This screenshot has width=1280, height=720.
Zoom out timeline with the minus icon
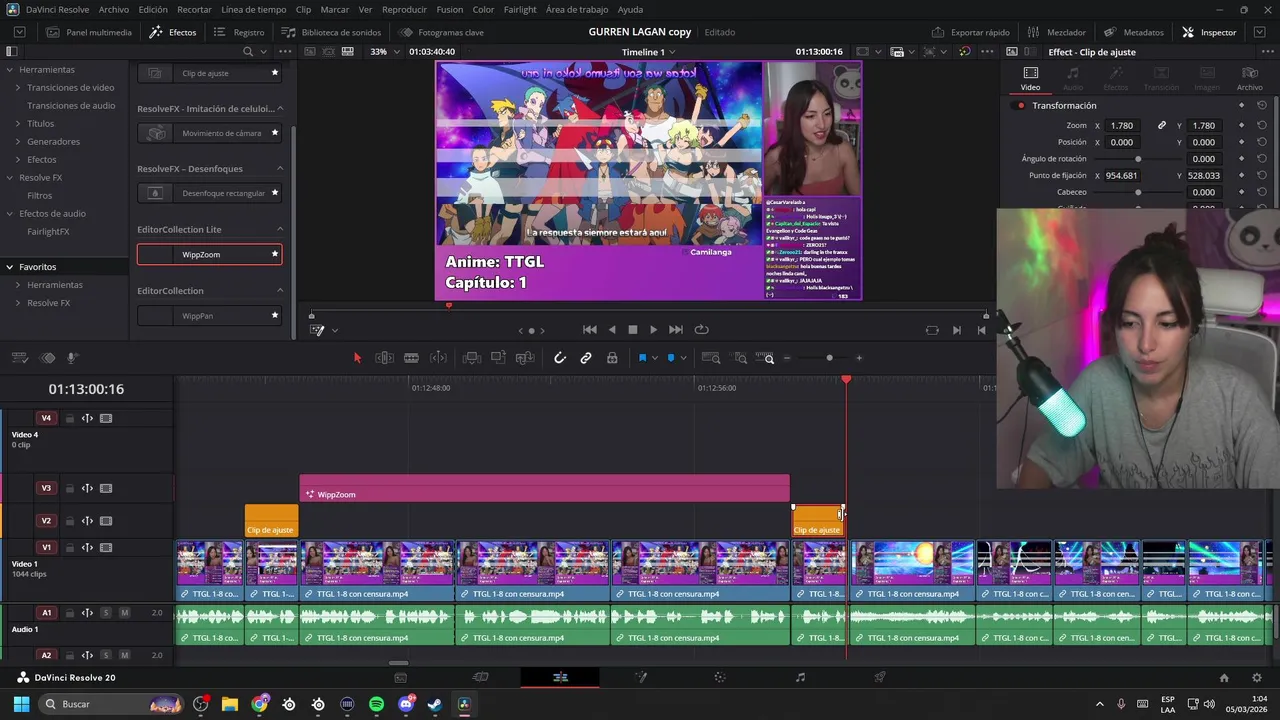(787, 358)
